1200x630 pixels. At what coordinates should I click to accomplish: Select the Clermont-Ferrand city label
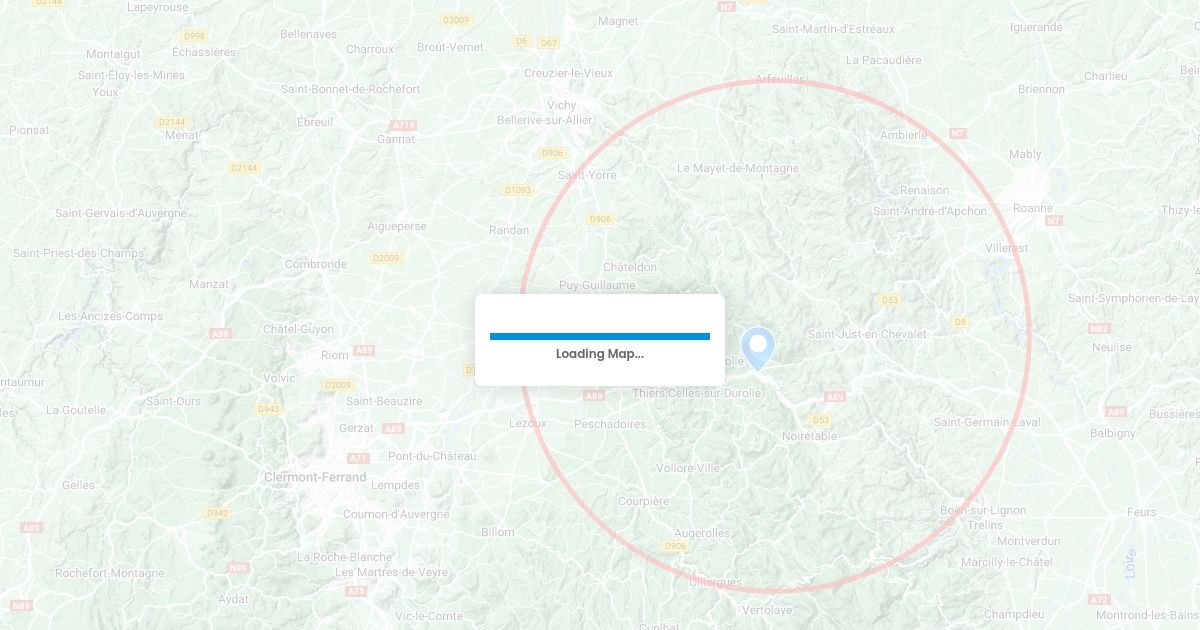[315, 478]
